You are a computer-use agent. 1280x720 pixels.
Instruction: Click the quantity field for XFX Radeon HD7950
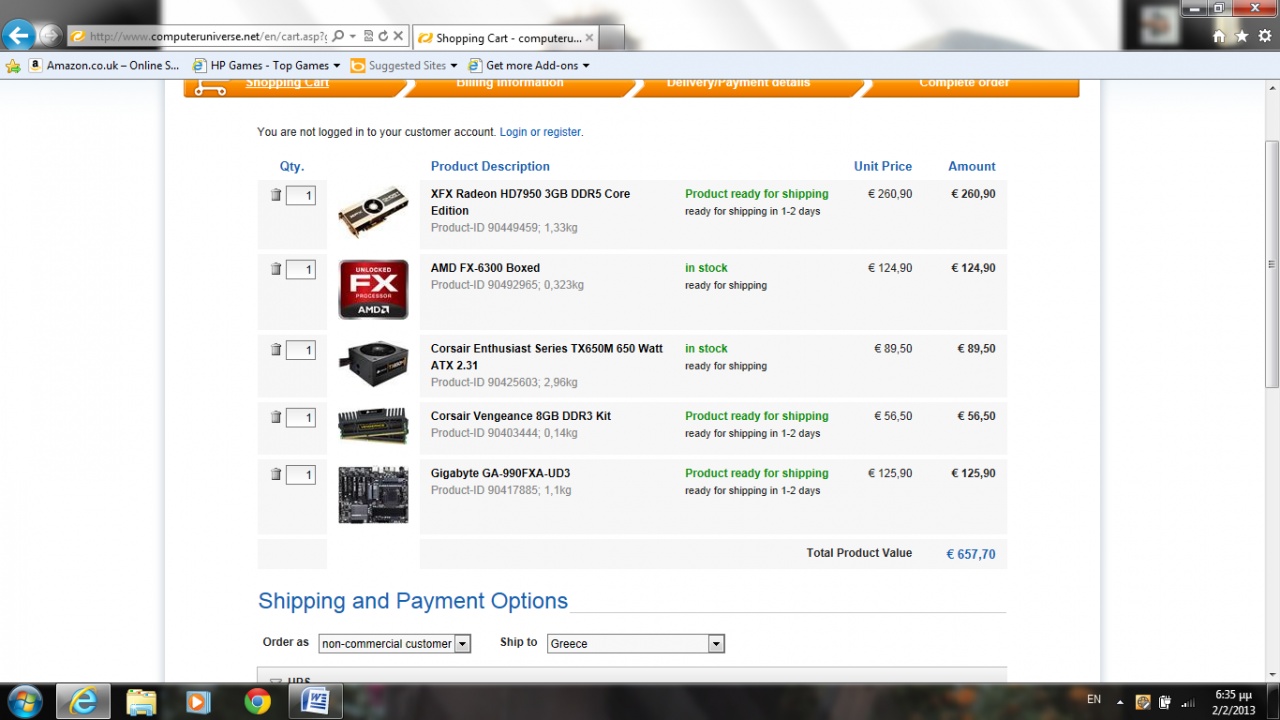pos(301,195)
